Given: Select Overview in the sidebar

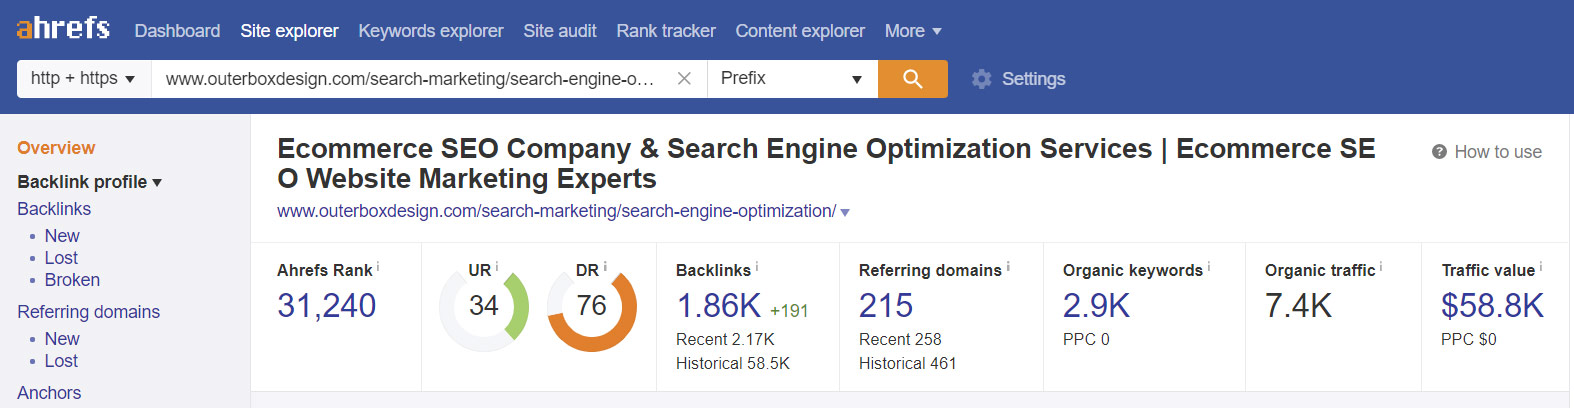Looking at the screenshot, I should point(56,148).
